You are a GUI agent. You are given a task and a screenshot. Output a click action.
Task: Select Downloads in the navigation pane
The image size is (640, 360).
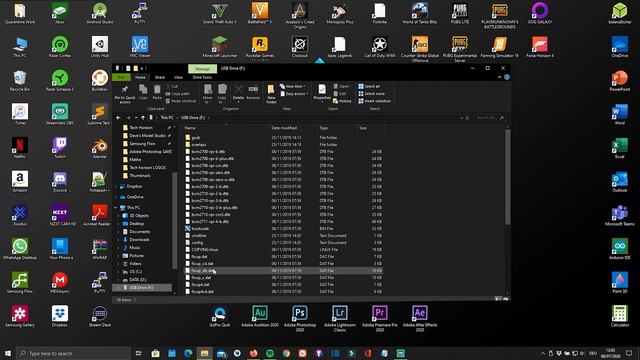coord(139,240)
